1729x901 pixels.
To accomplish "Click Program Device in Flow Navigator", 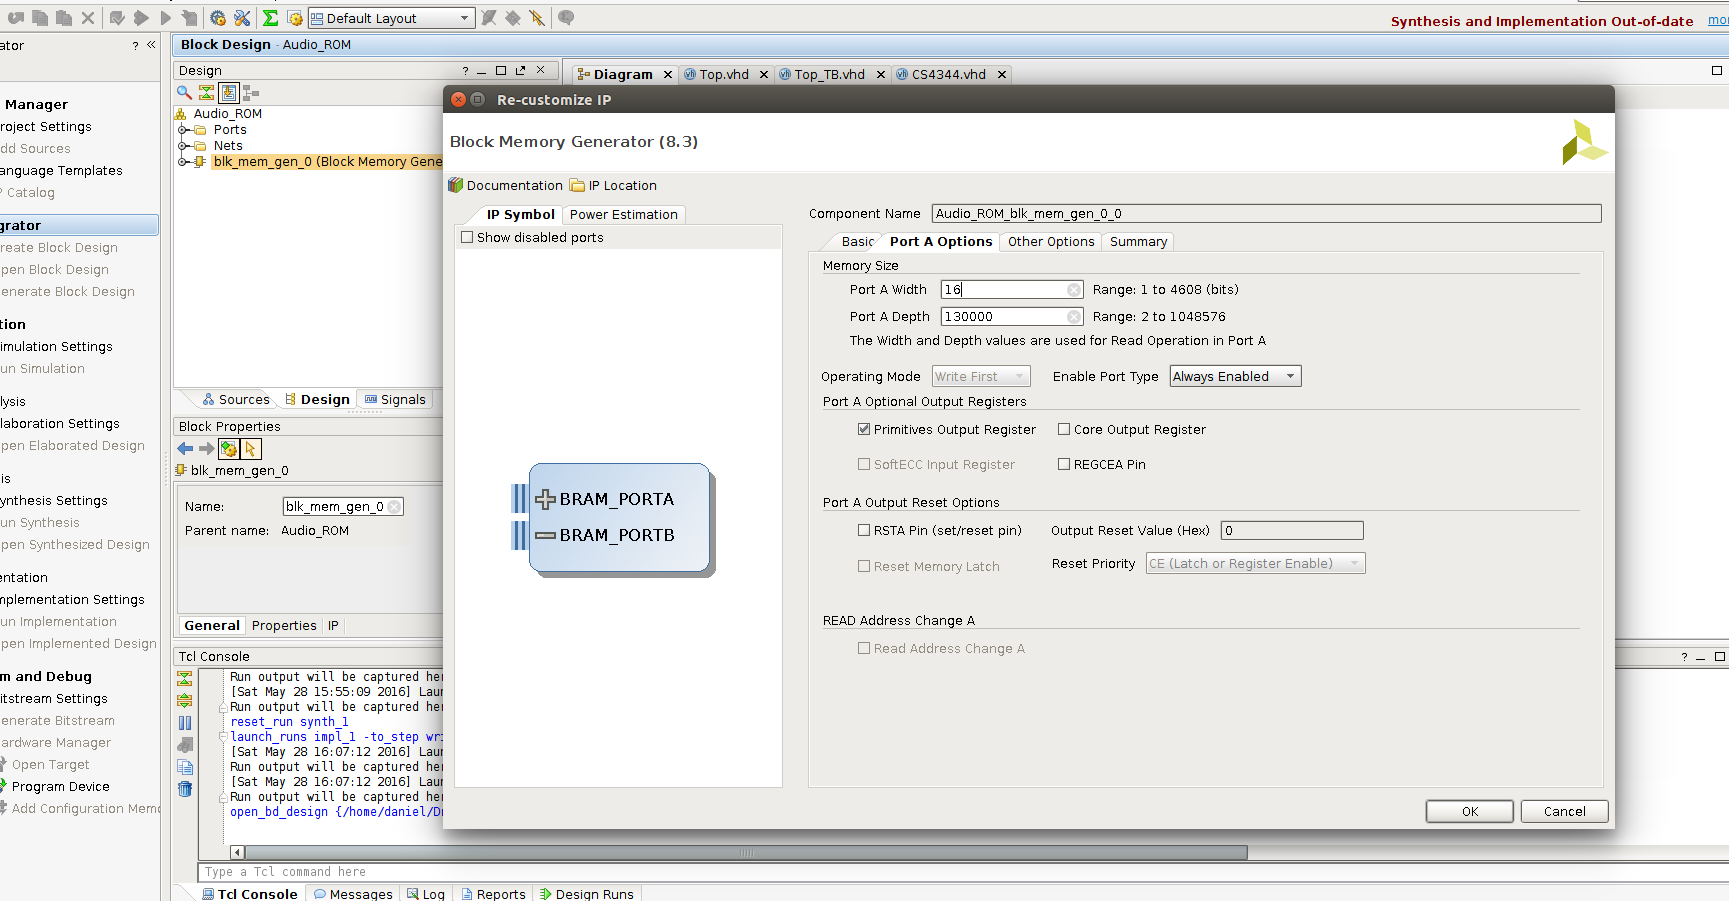I will pyautogui.click(x=60, y=787).
